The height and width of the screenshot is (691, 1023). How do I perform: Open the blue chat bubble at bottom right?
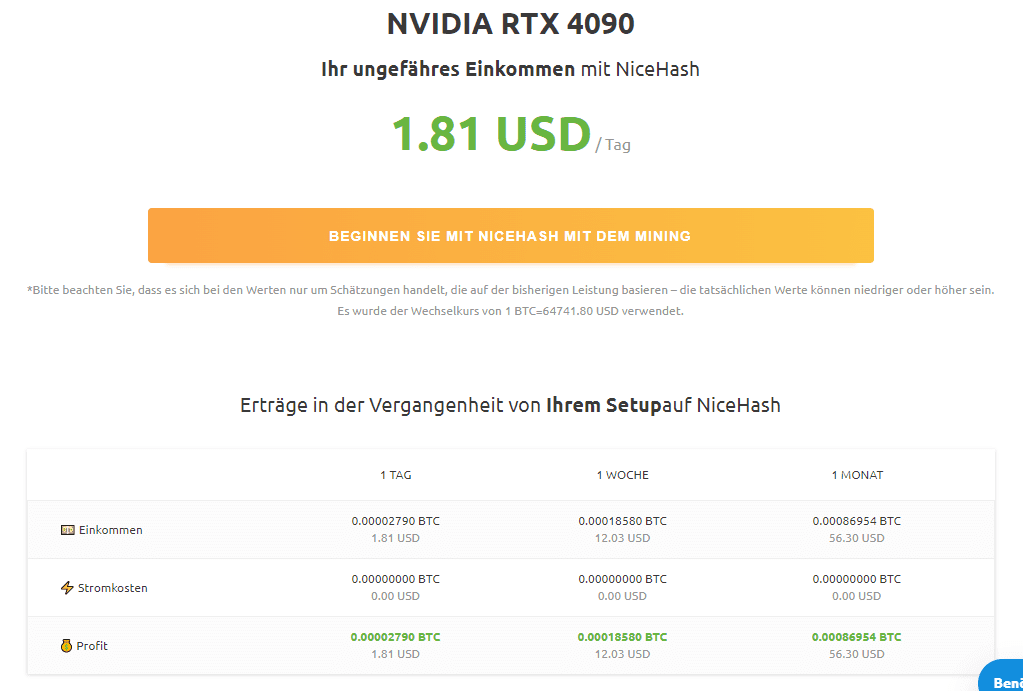click(x=1001, y=675)
